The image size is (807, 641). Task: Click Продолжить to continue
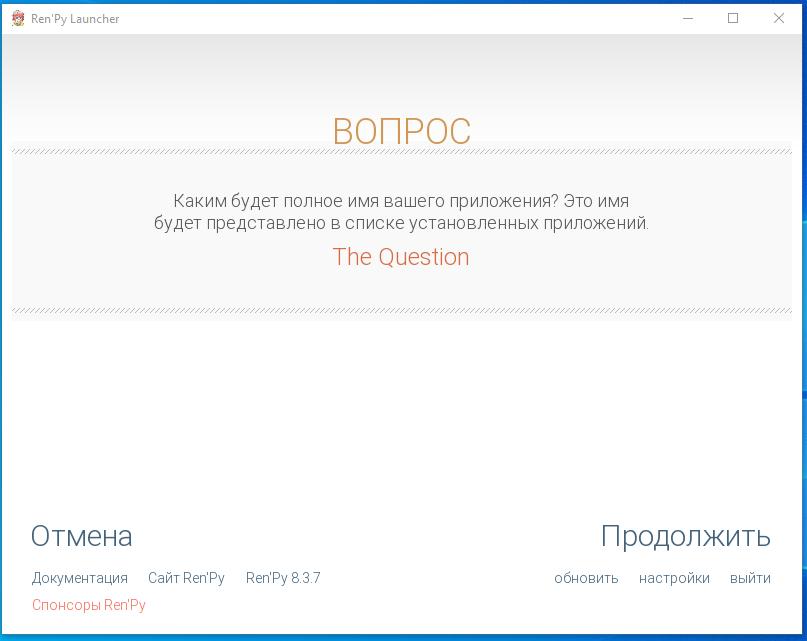pyautogui.click(x=686, y=537)
